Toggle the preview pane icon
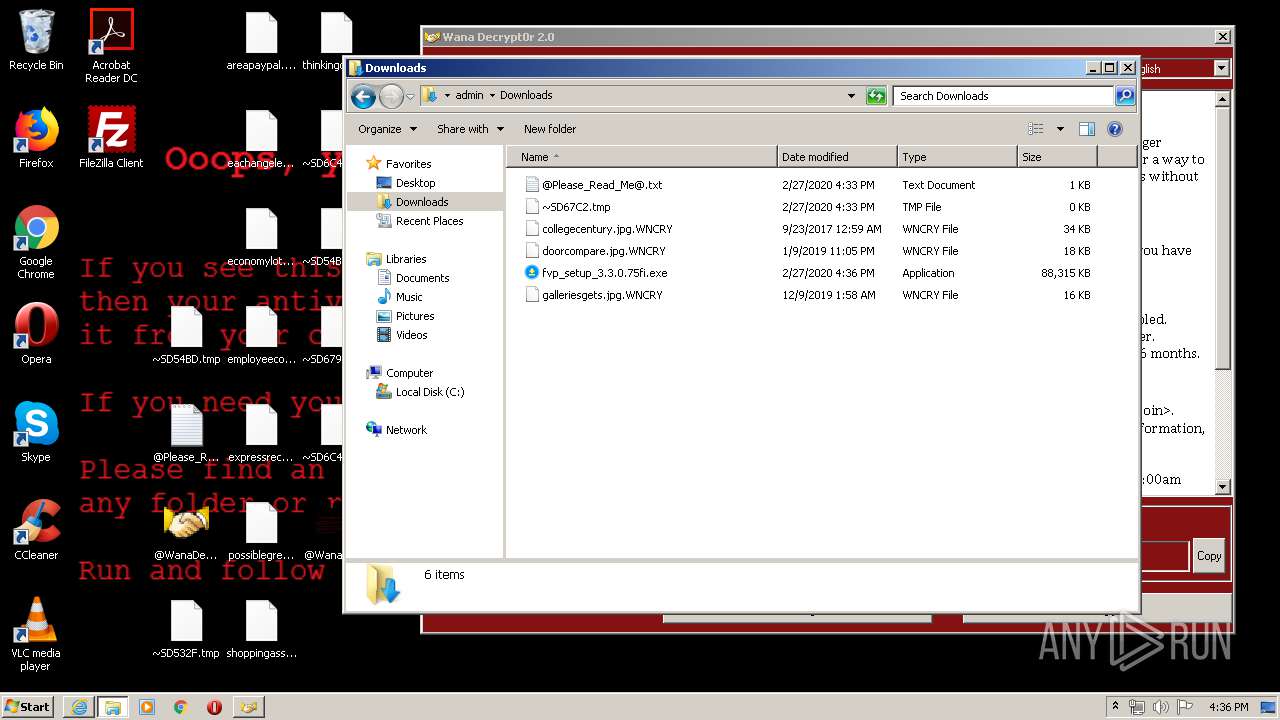Image resolution: width=1280 pixels, height=720 pixels. click(x=1087, y=129)
